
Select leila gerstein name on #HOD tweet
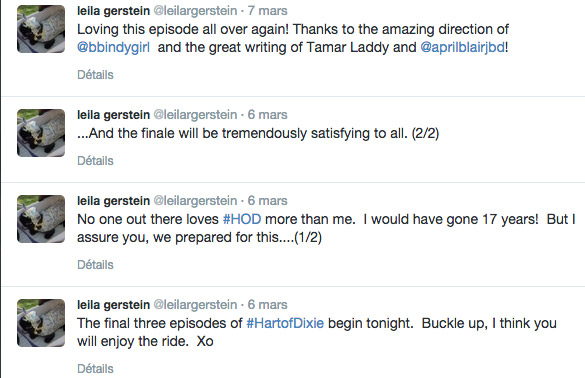click(113, 201)
